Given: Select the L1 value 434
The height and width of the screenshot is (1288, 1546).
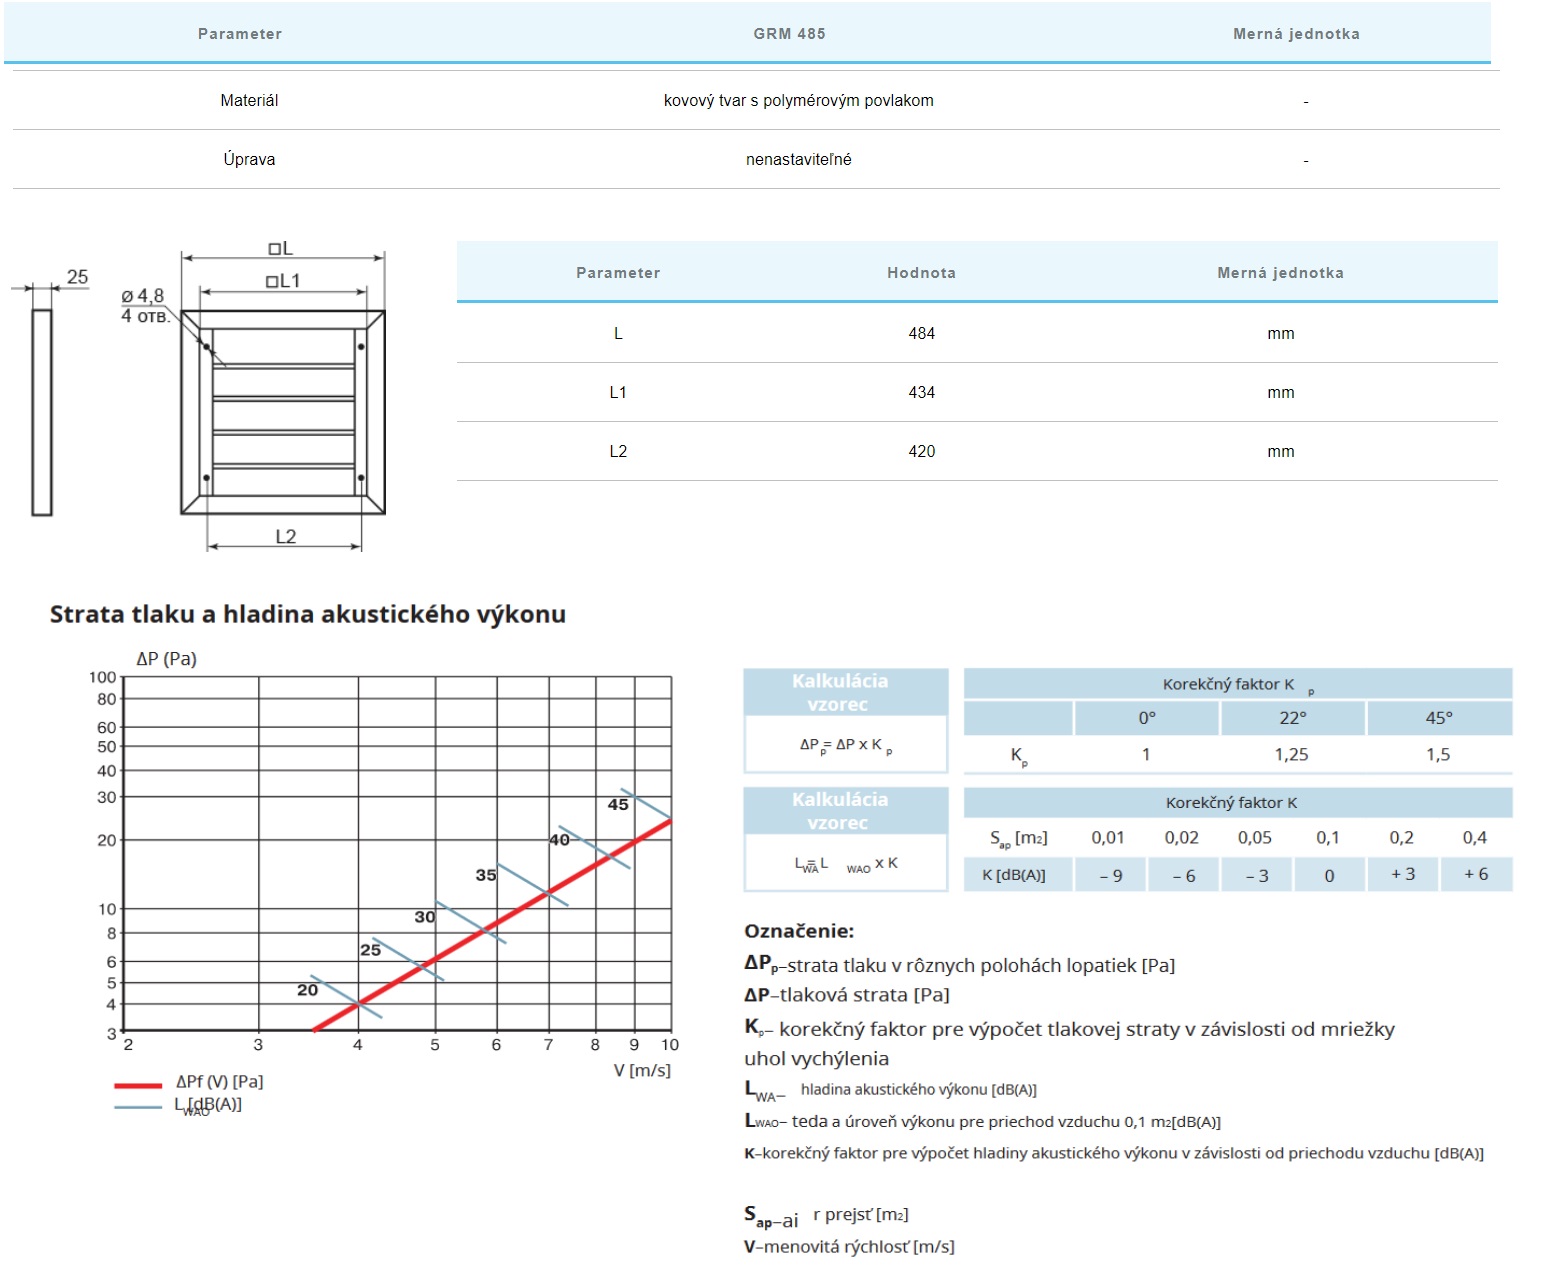Looking at the screenshot, I should pyautogui.click(x=921, y=393).
